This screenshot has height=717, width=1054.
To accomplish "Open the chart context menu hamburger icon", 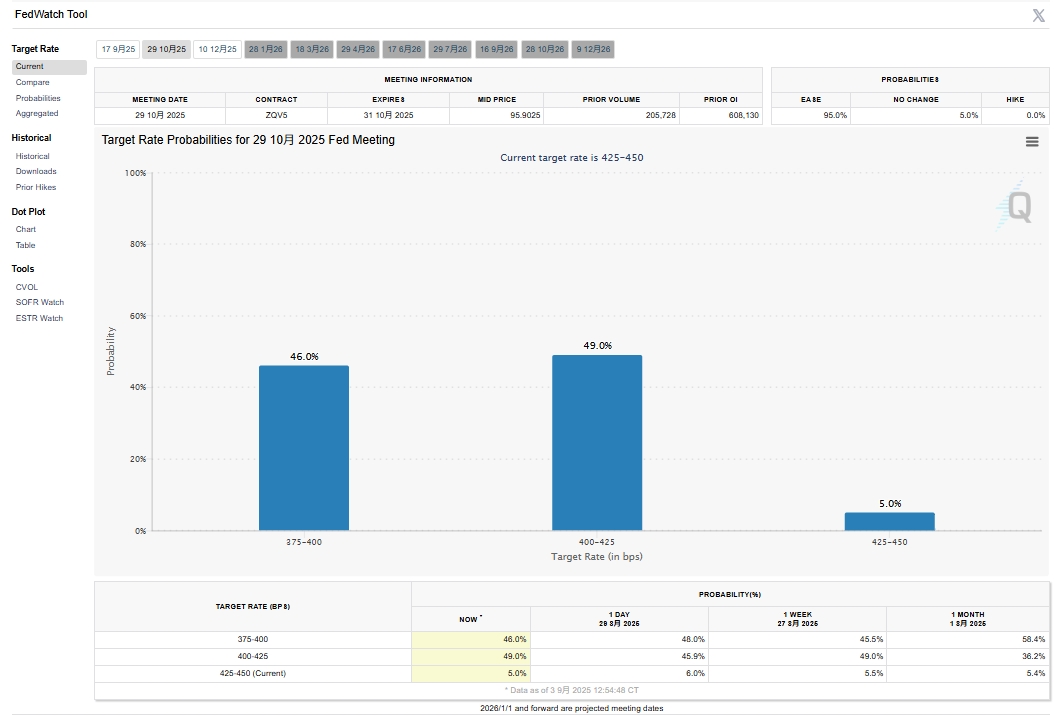I will (x=1032, y=142).
